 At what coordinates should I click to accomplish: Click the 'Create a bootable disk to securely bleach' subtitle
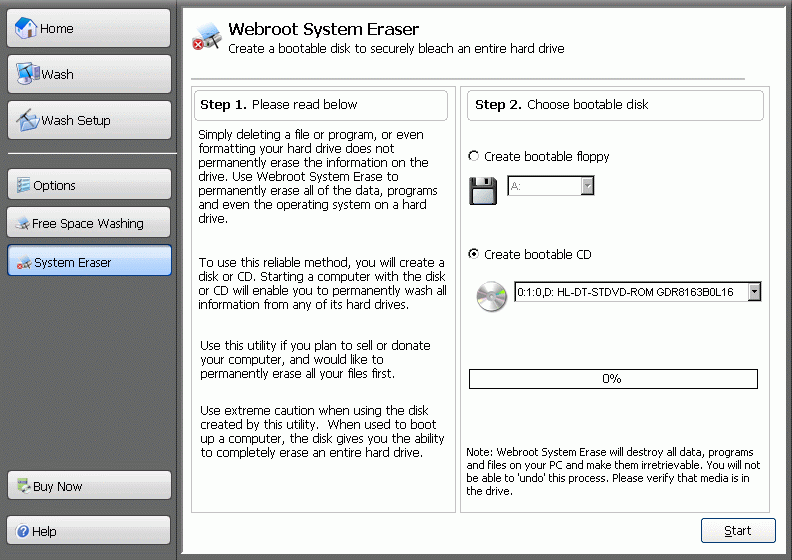tap(396, 48)
